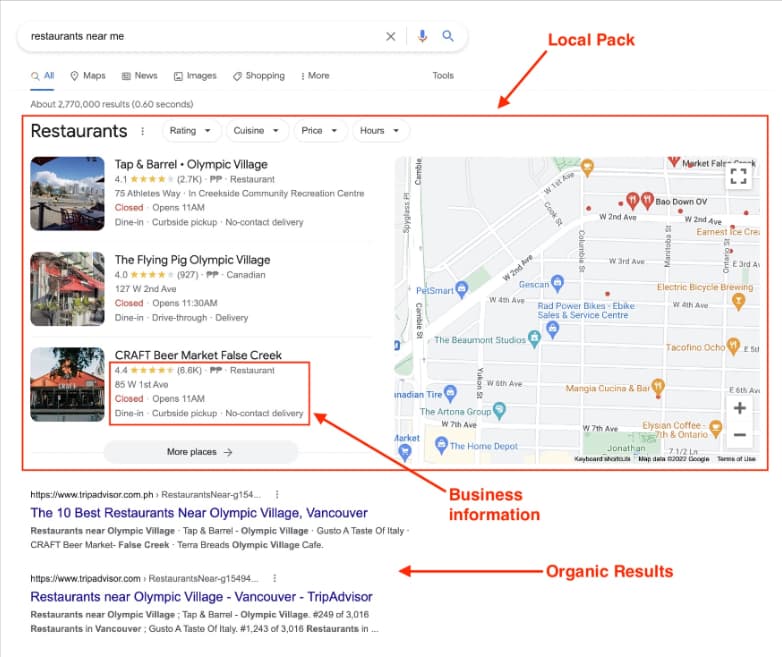Select The Artona Group map marker
The height and width of the screenshot is (657, 782).
point(499,410)
